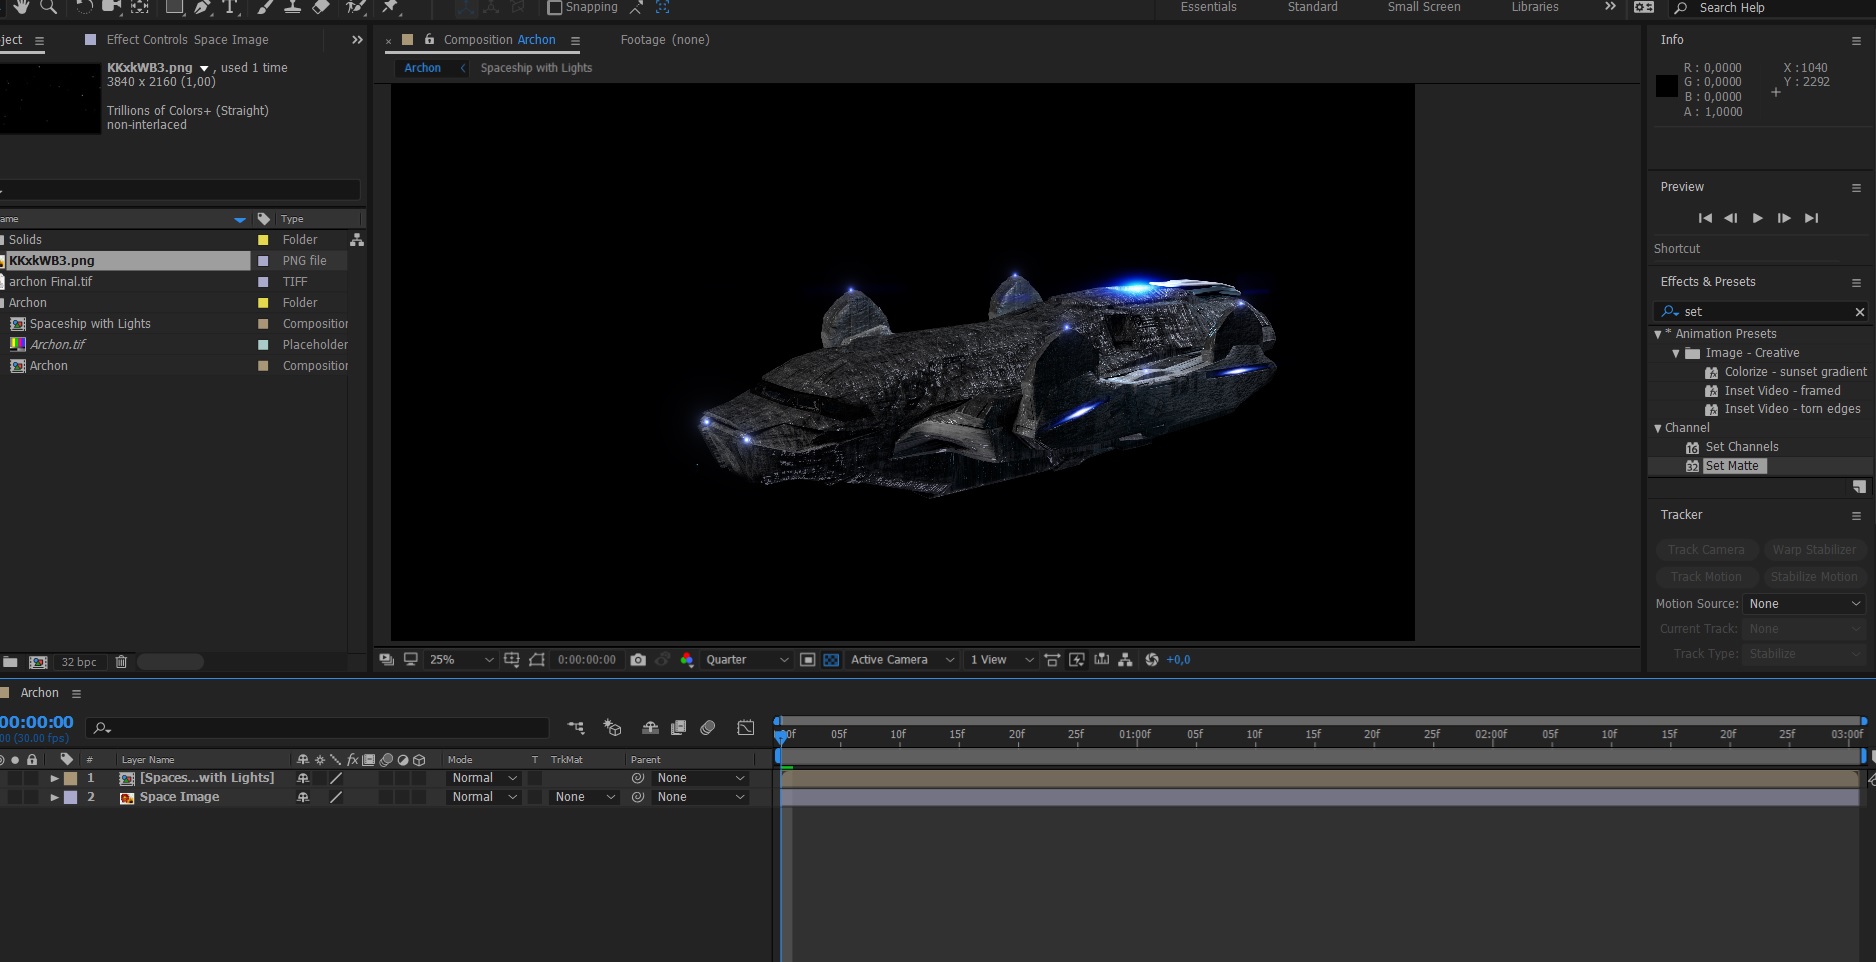Open the Active Camera dropdown

(x=903, y=660)
